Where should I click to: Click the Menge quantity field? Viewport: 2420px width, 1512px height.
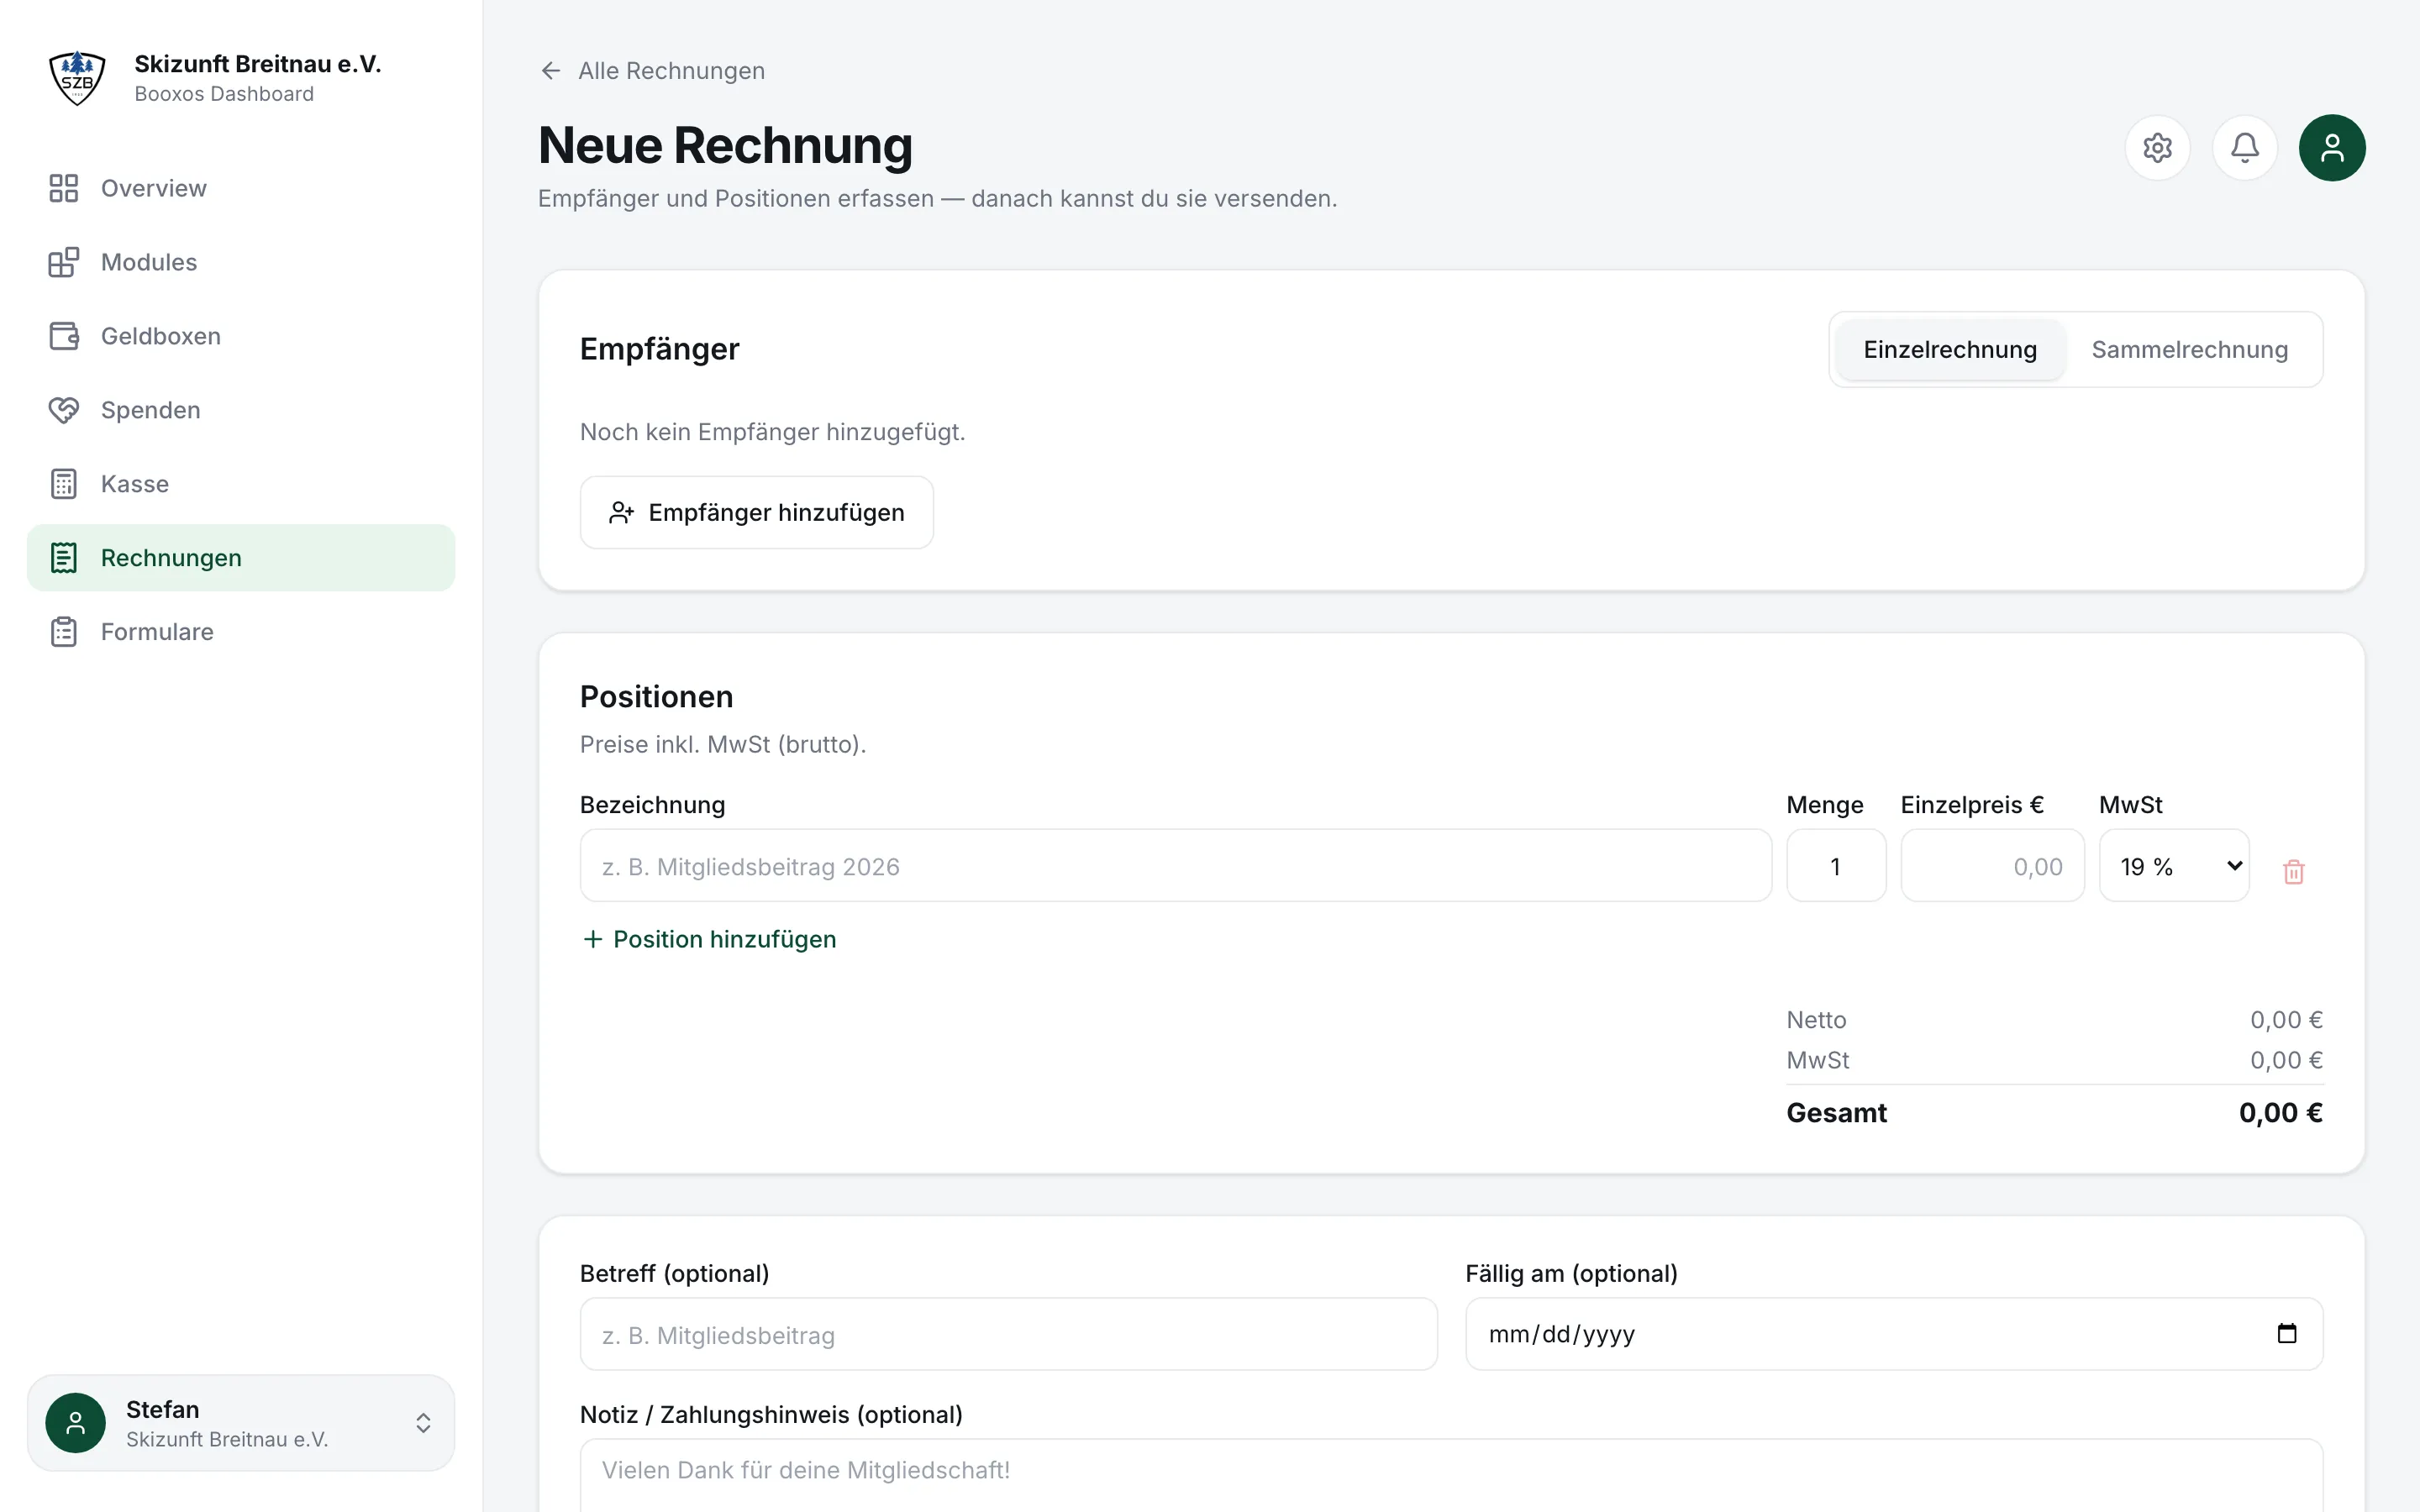(x=1836, y=866)
